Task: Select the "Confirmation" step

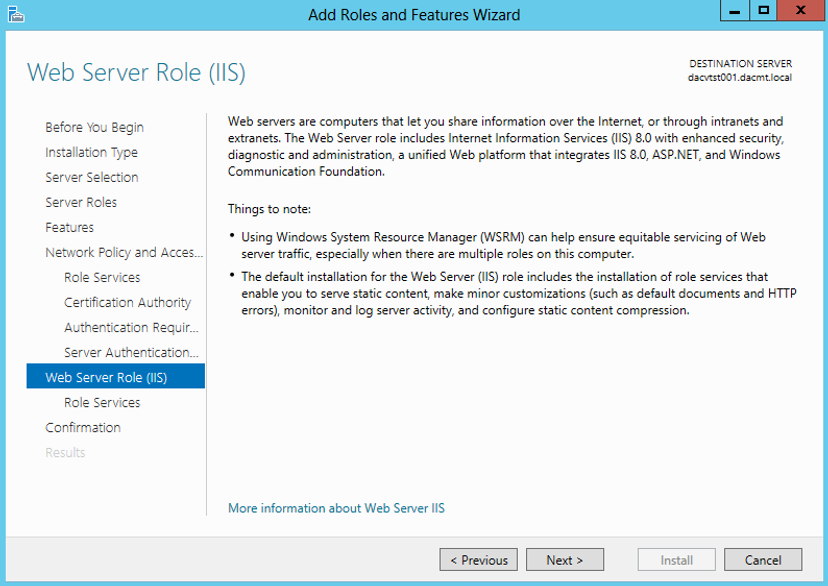Action: click(x=83, y=427)
